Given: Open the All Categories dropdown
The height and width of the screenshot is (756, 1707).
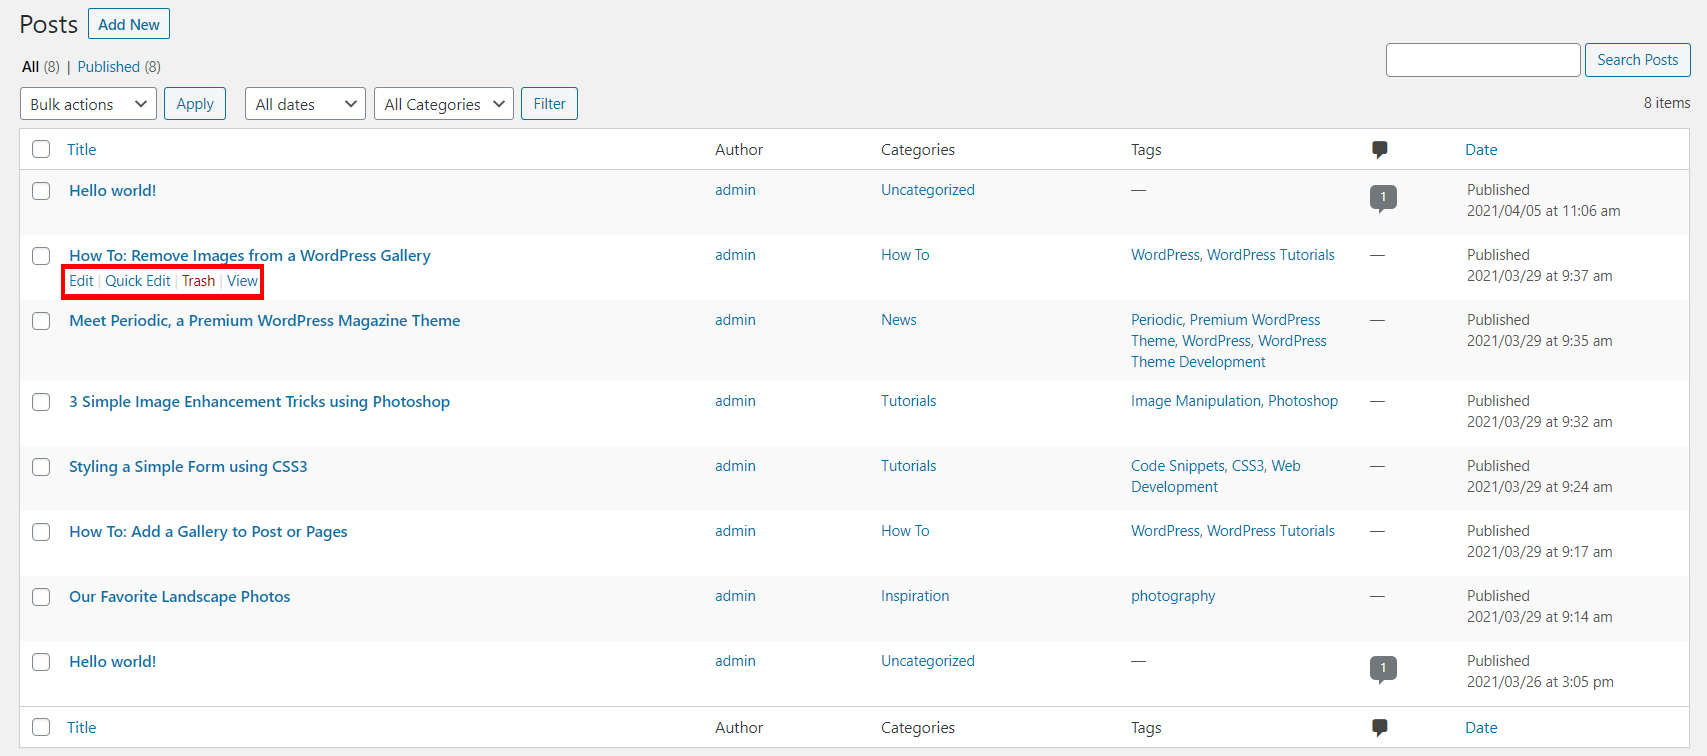Looking at the screenshot, I should point(444,104).
